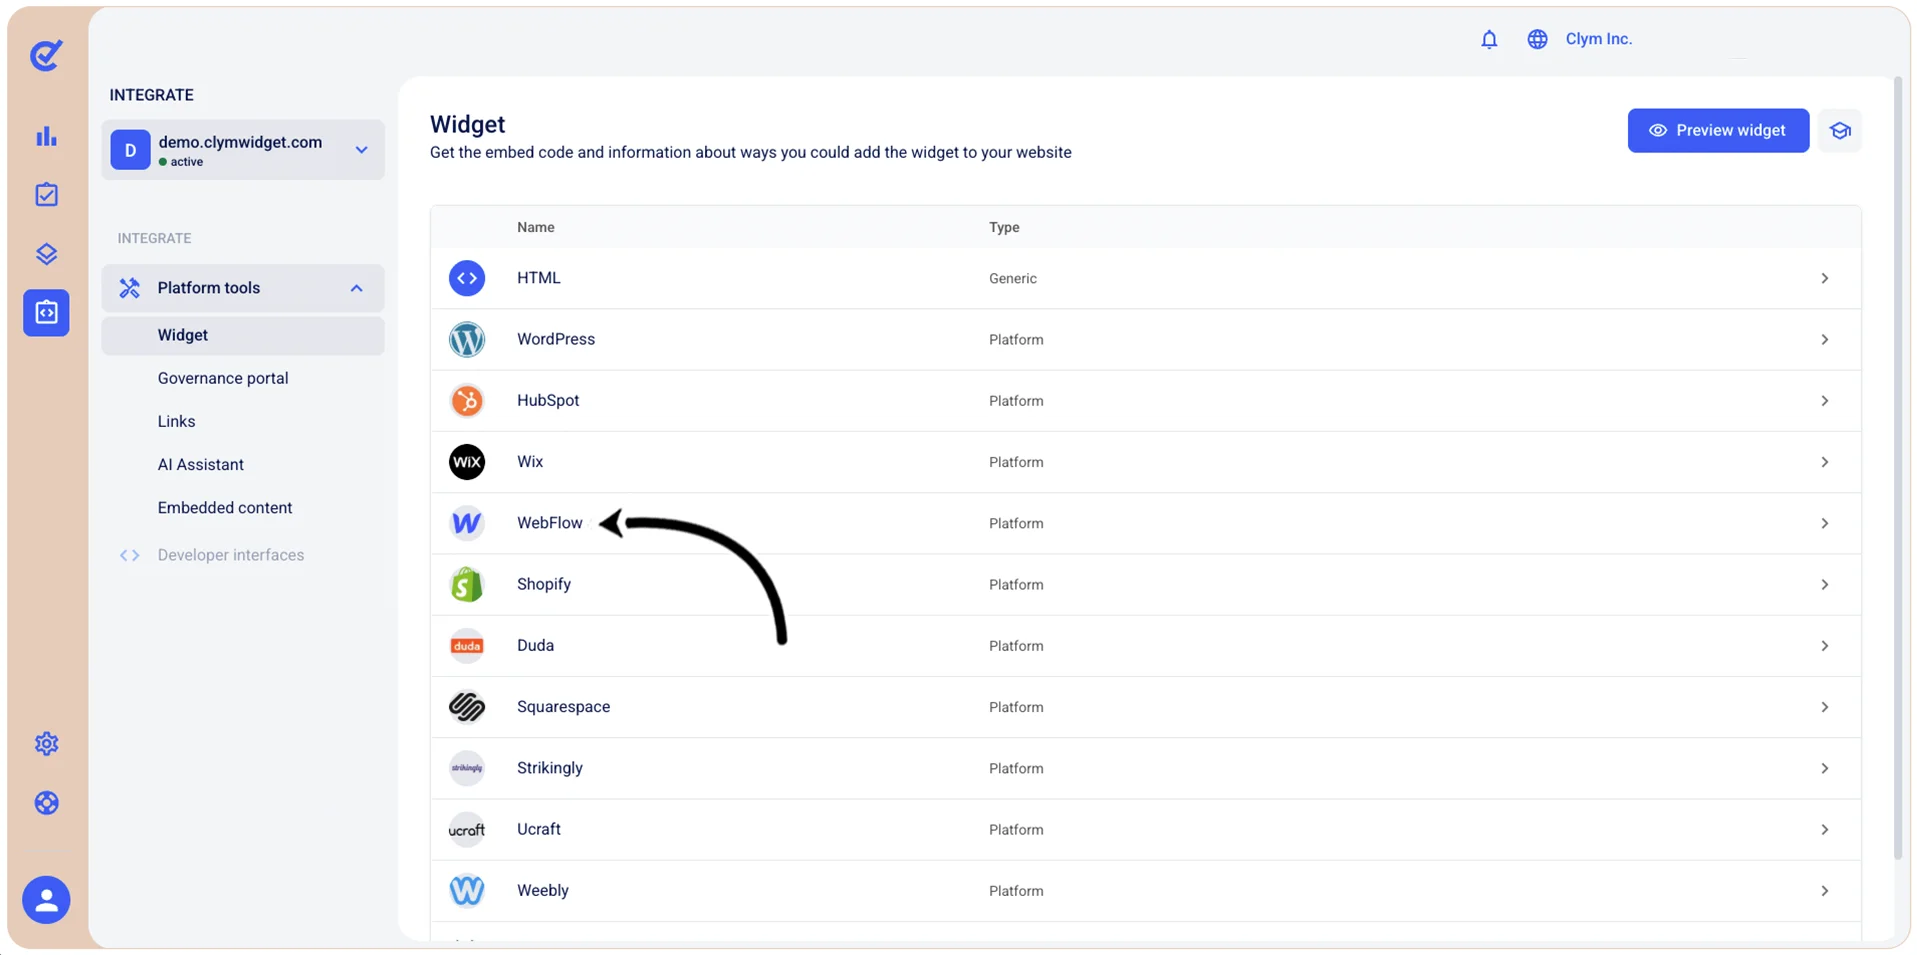
Task: Open the Strikingly row chevron
Action: coord(1825,768)
